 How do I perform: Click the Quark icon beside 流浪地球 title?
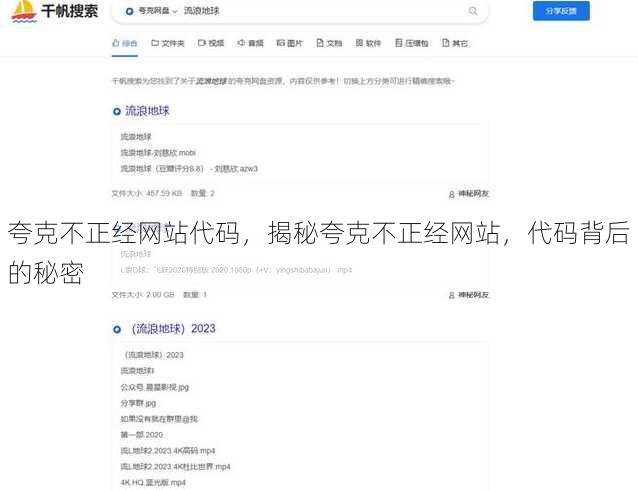(x=117, y=111)
